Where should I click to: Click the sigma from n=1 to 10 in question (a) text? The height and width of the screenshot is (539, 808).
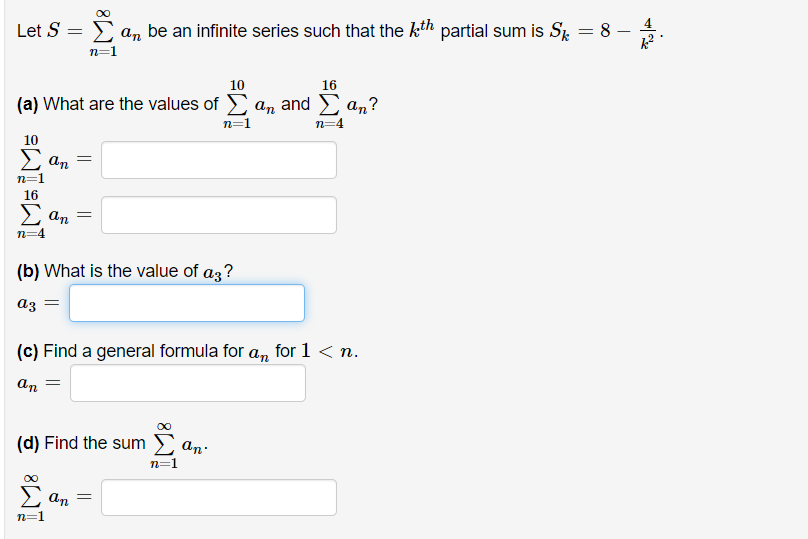point(237,104)
